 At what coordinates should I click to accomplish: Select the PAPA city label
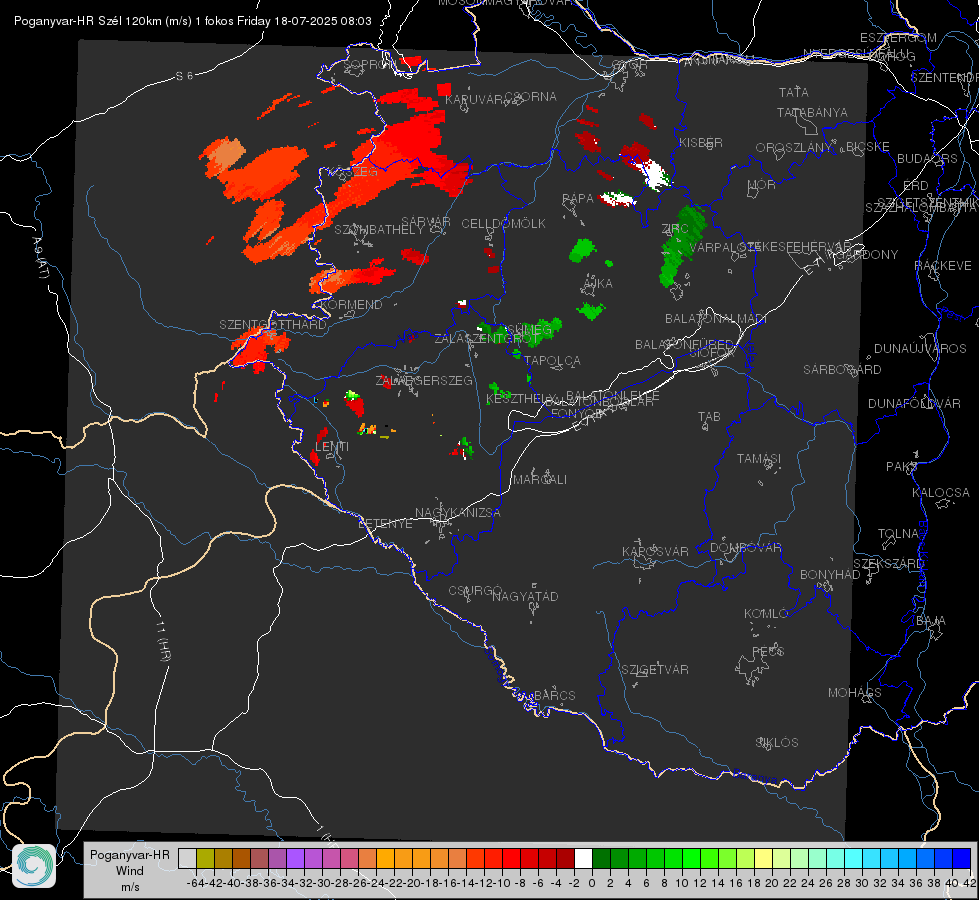click(578, 198)
